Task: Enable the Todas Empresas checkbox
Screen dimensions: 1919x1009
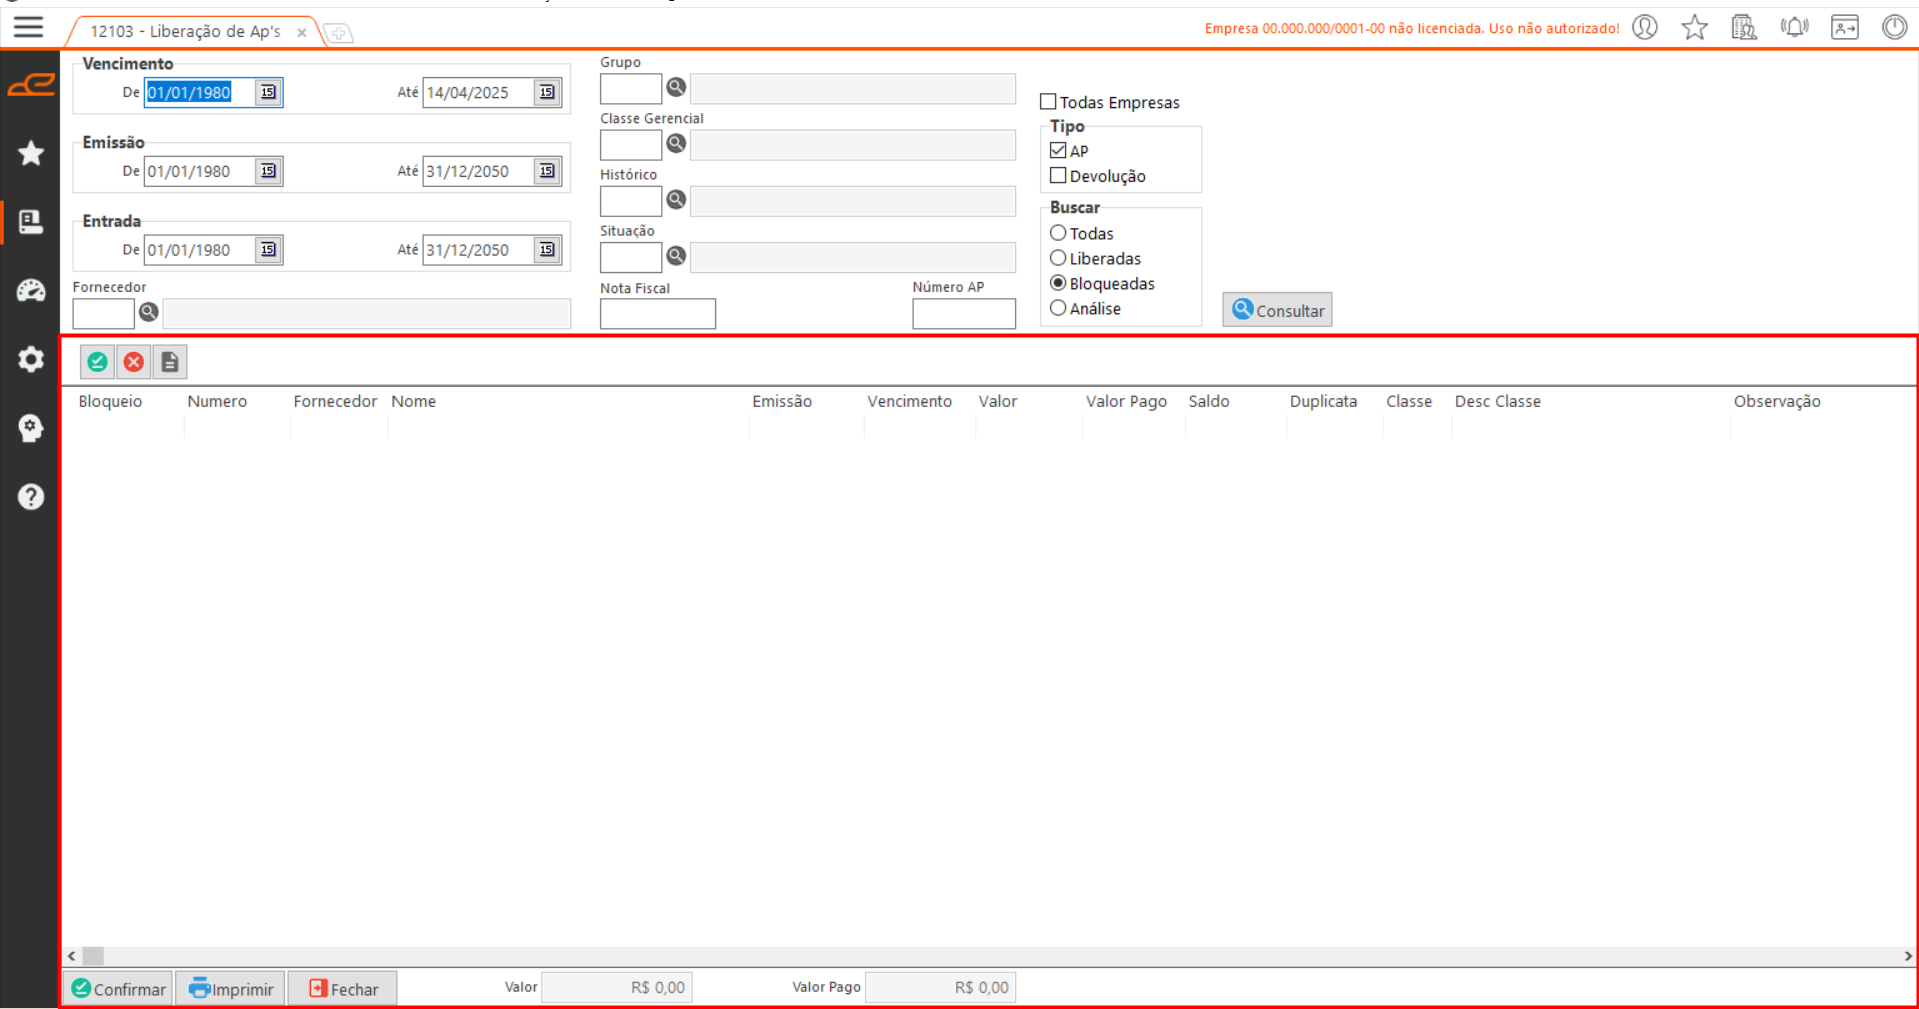Action: (x=1048, y=102)
